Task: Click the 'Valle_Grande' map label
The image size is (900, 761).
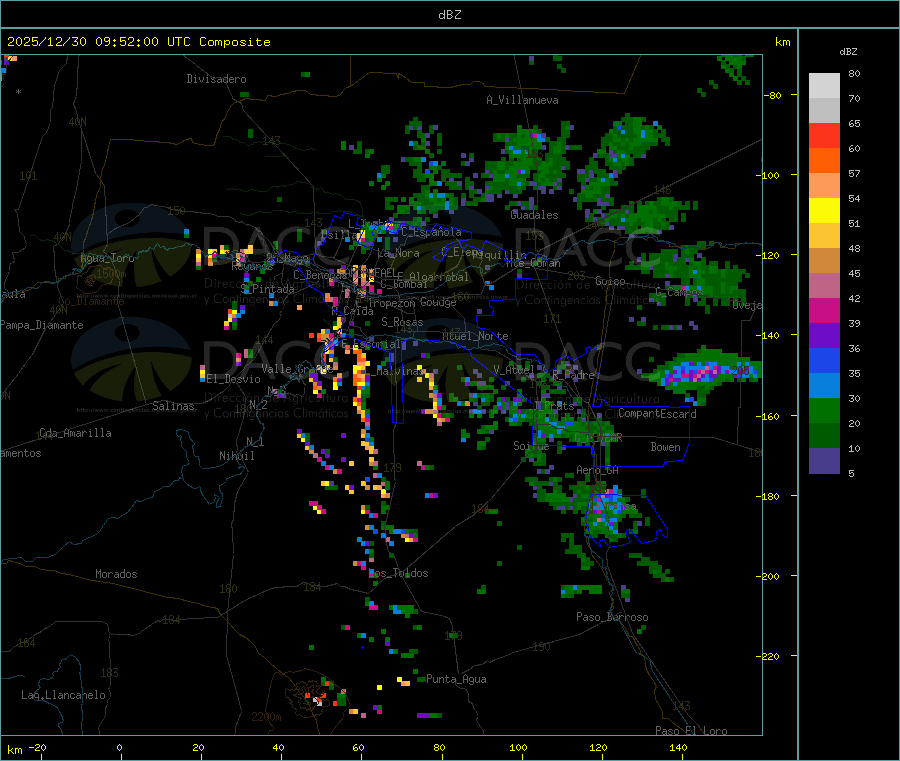Action: point(297,369)
